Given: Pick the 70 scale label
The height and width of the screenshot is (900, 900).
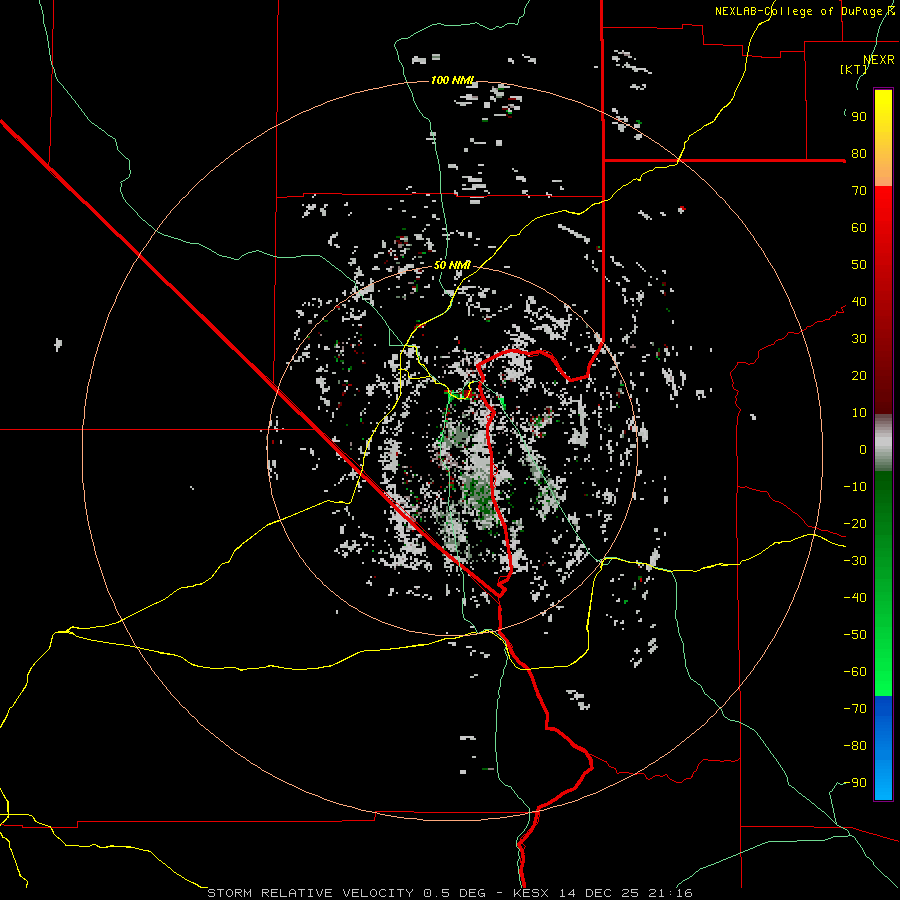Looking at the screenshot, I should pos(859,191).
